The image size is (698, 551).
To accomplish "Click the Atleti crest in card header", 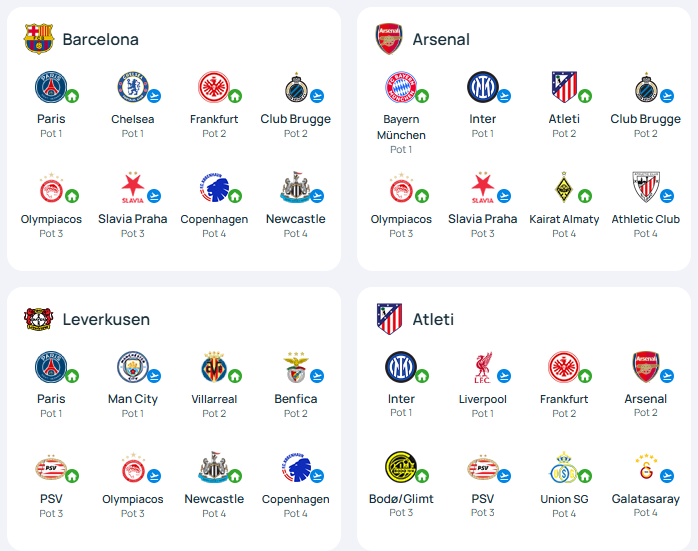I will click(x=389, y=319).
